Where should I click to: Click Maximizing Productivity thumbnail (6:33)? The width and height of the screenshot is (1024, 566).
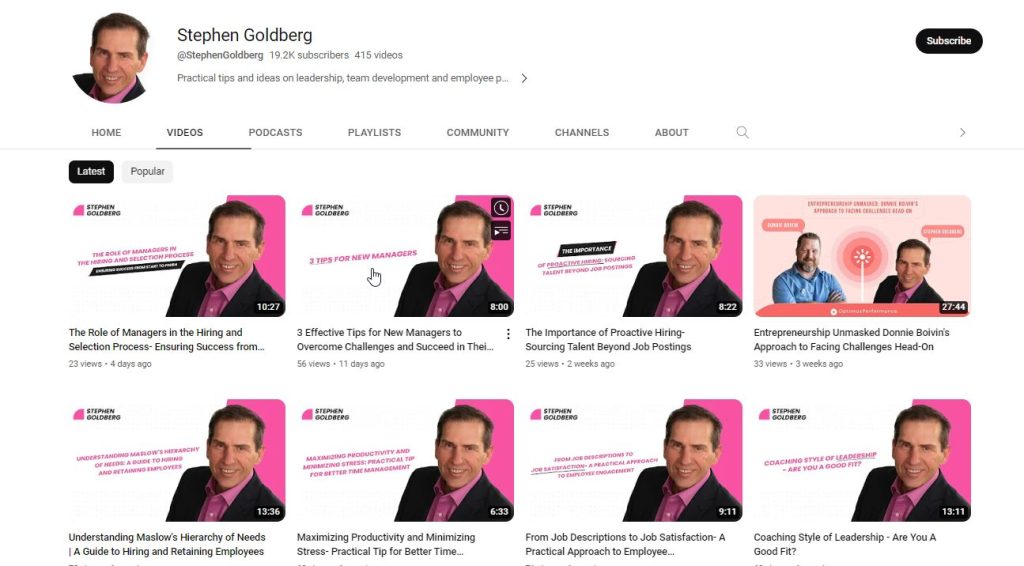406,460
